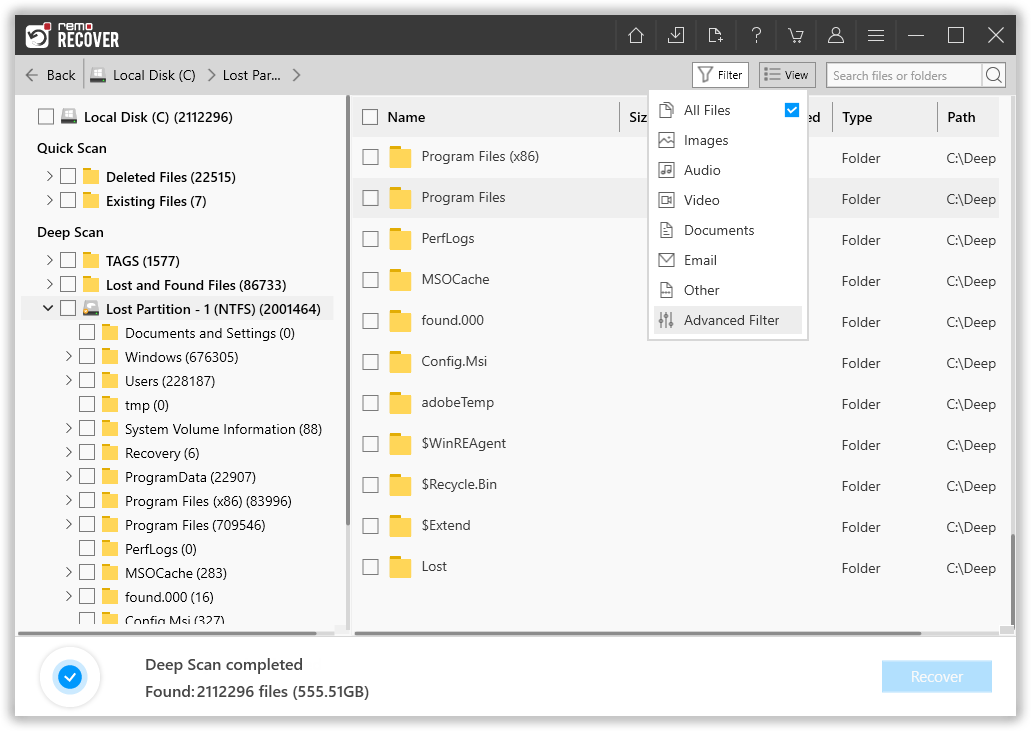Check the Lost and Found Files checkbox
1031x731 pixels.
[68, 284]
